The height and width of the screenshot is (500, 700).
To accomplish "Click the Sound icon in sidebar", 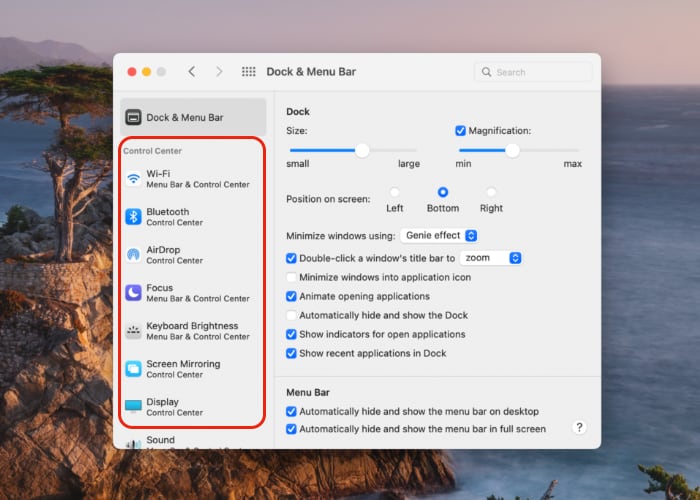I will 133,444.
